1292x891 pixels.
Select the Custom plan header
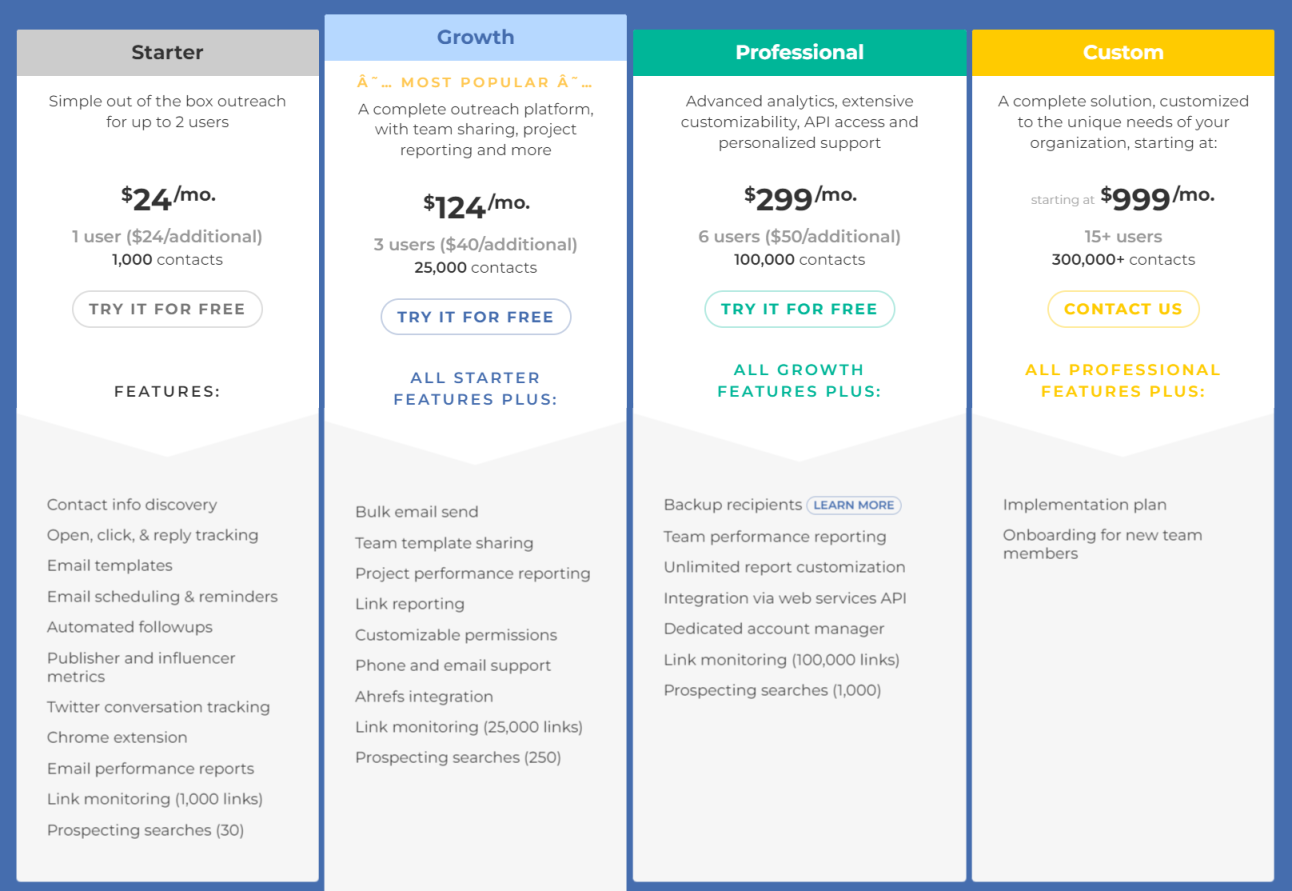point(1123,53)
